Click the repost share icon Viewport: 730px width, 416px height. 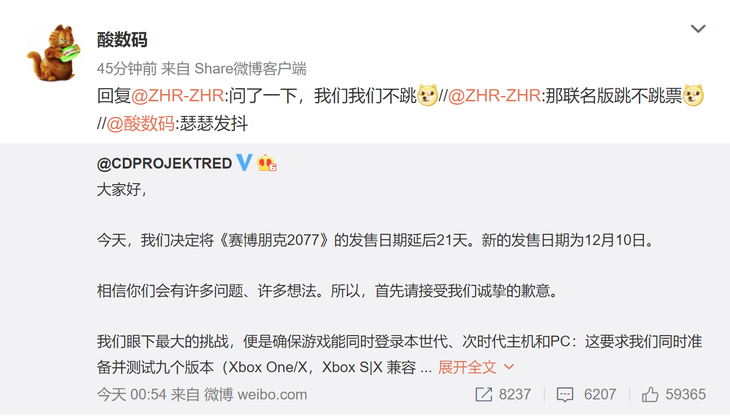[x=484, y=395]
